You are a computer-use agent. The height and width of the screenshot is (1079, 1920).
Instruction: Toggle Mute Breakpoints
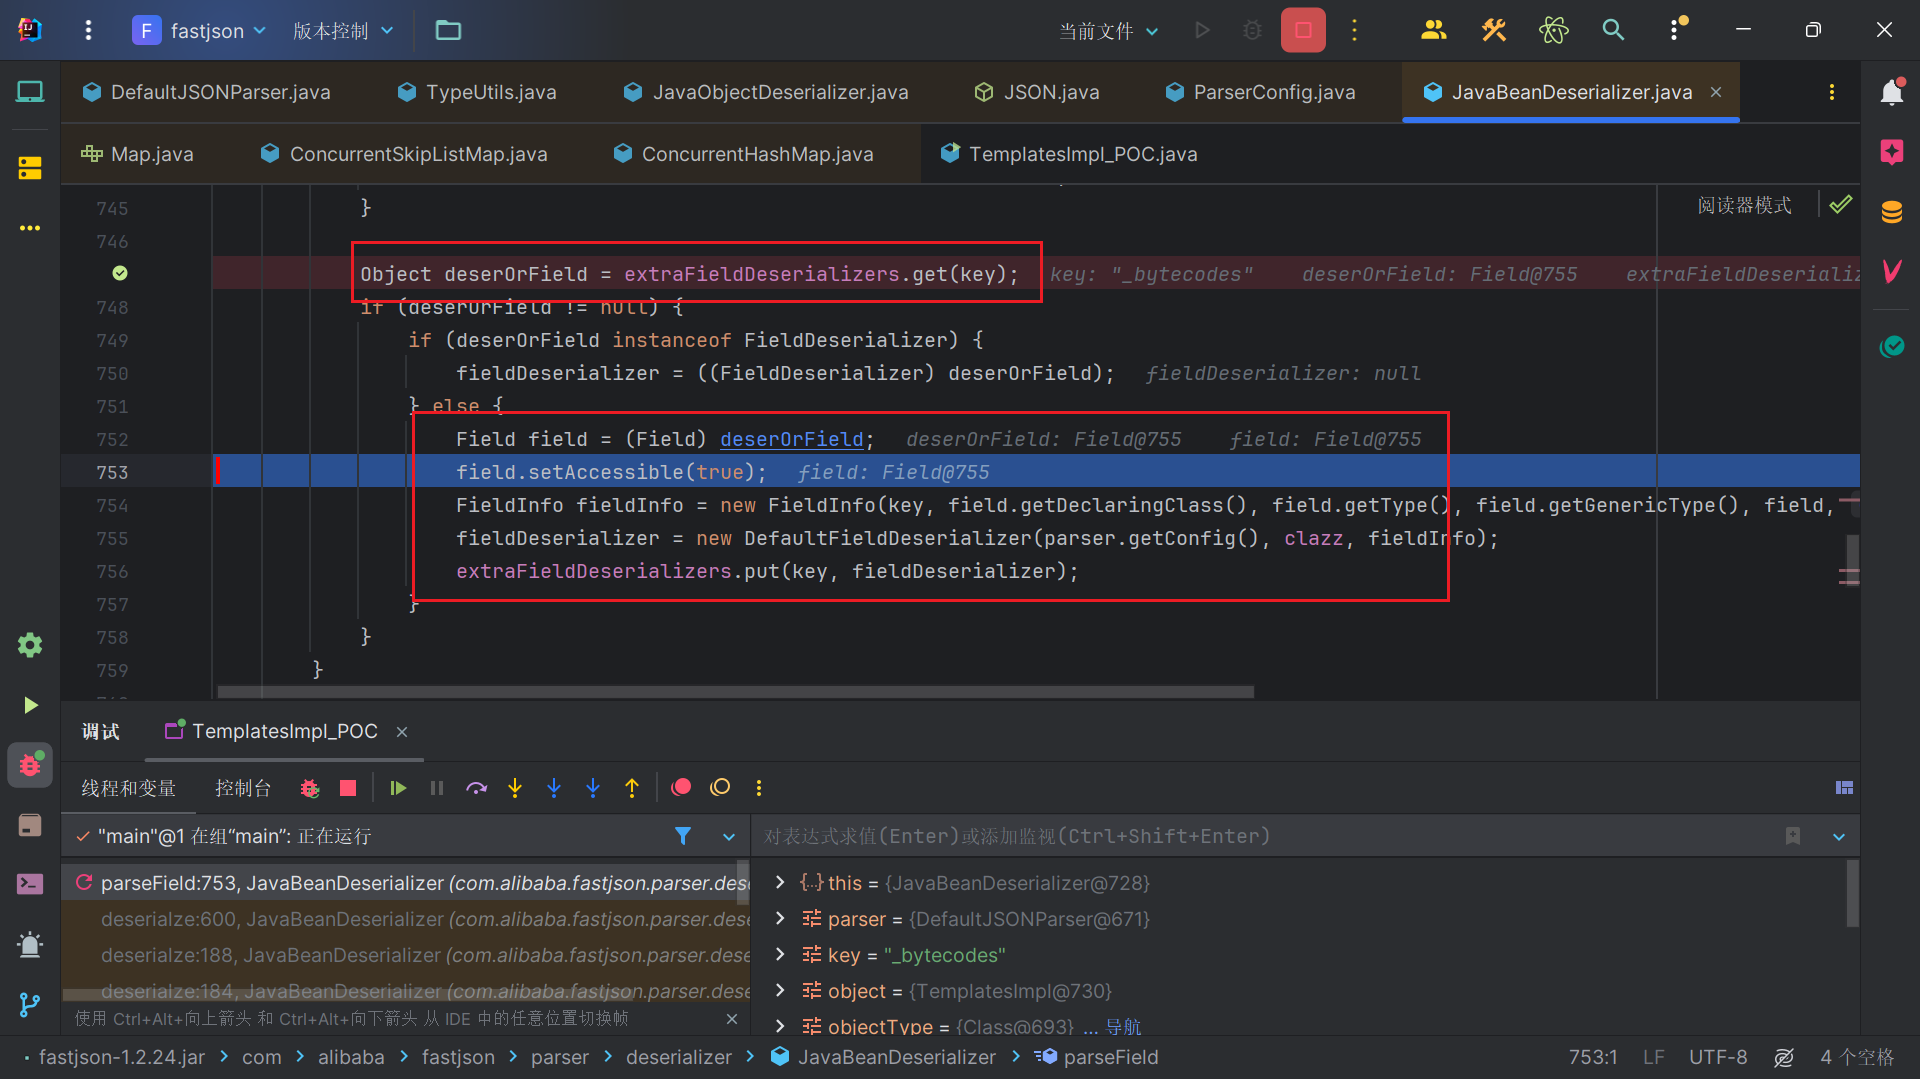pos(720,788)
